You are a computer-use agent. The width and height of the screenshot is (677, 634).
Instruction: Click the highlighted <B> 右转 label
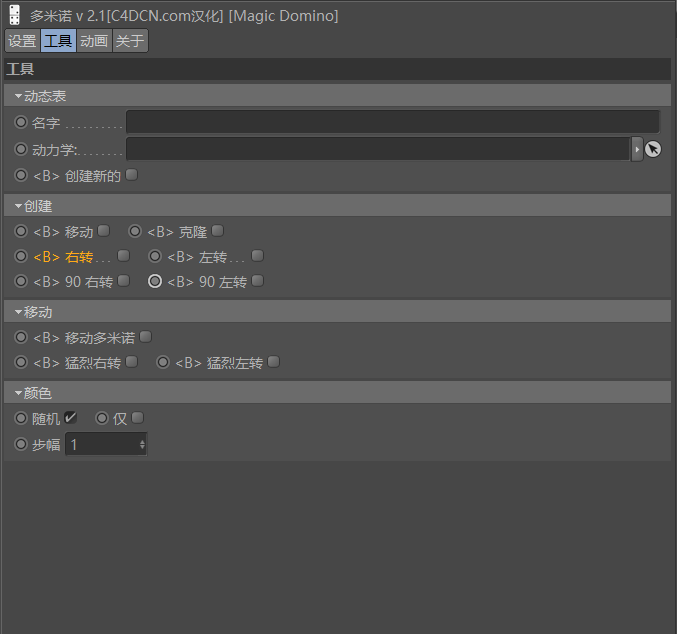[x=63, y=257]
